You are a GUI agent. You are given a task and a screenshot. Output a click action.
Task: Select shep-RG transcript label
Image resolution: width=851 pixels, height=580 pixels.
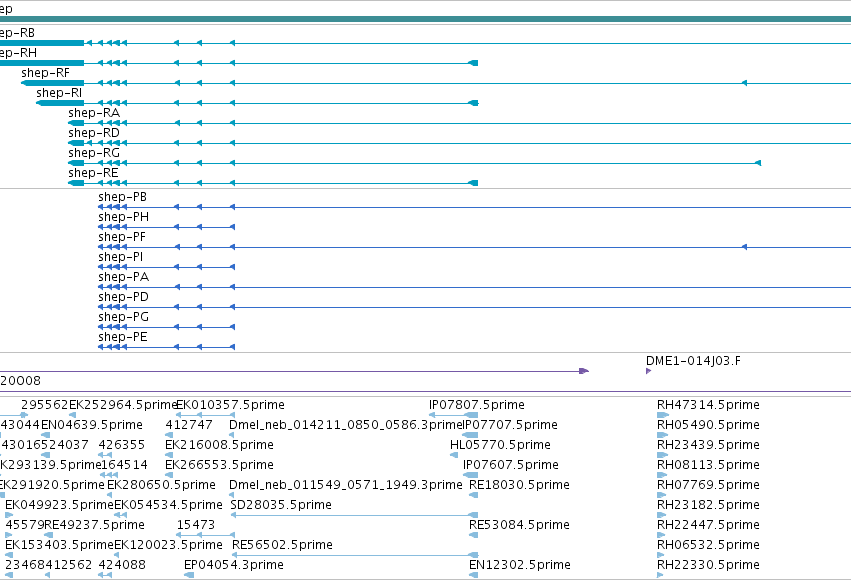coord(94,153)
